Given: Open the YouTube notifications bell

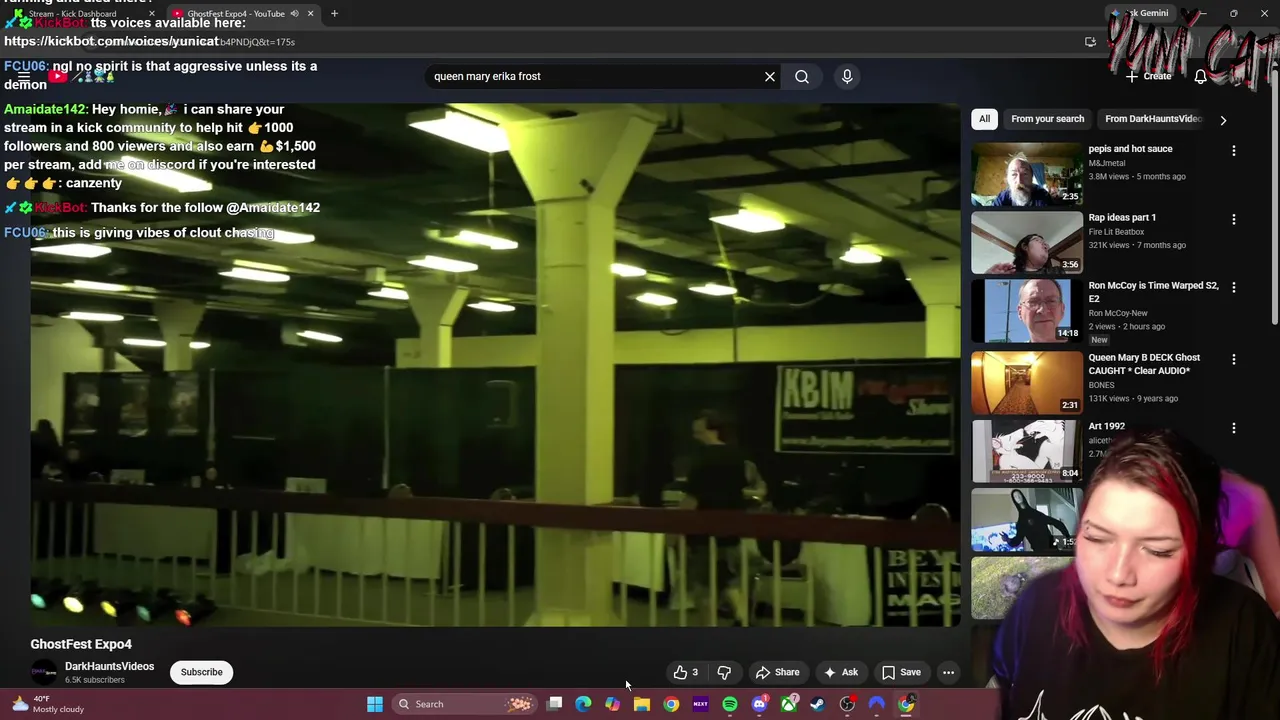Looking at the screenshot, I should point(1201,77).
